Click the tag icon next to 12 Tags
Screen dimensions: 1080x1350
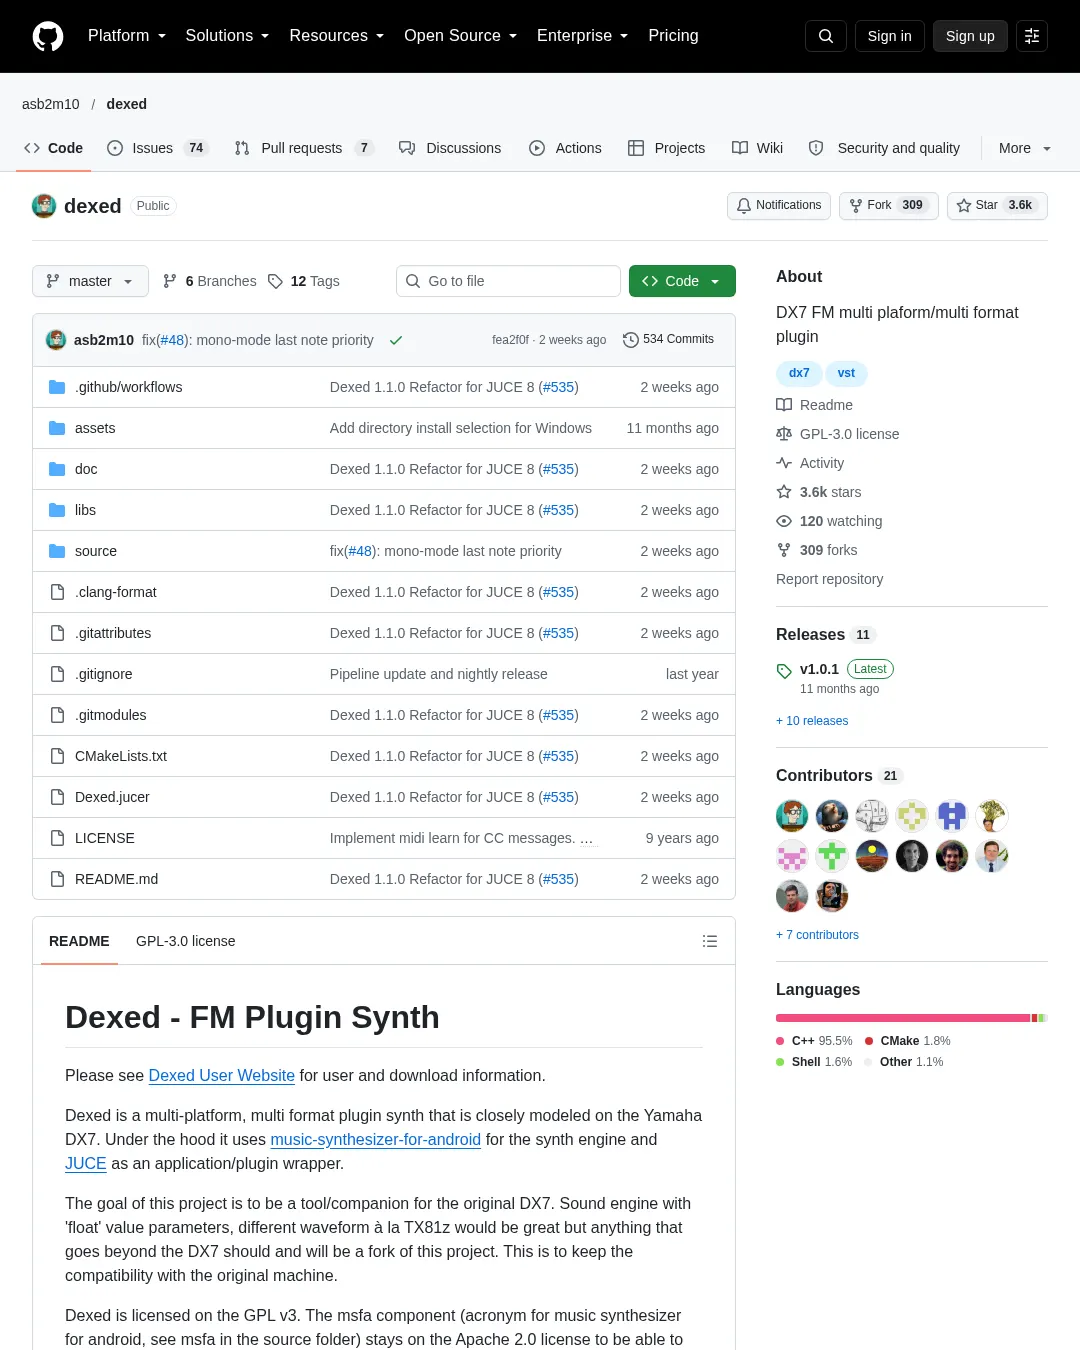click(276, 281)
